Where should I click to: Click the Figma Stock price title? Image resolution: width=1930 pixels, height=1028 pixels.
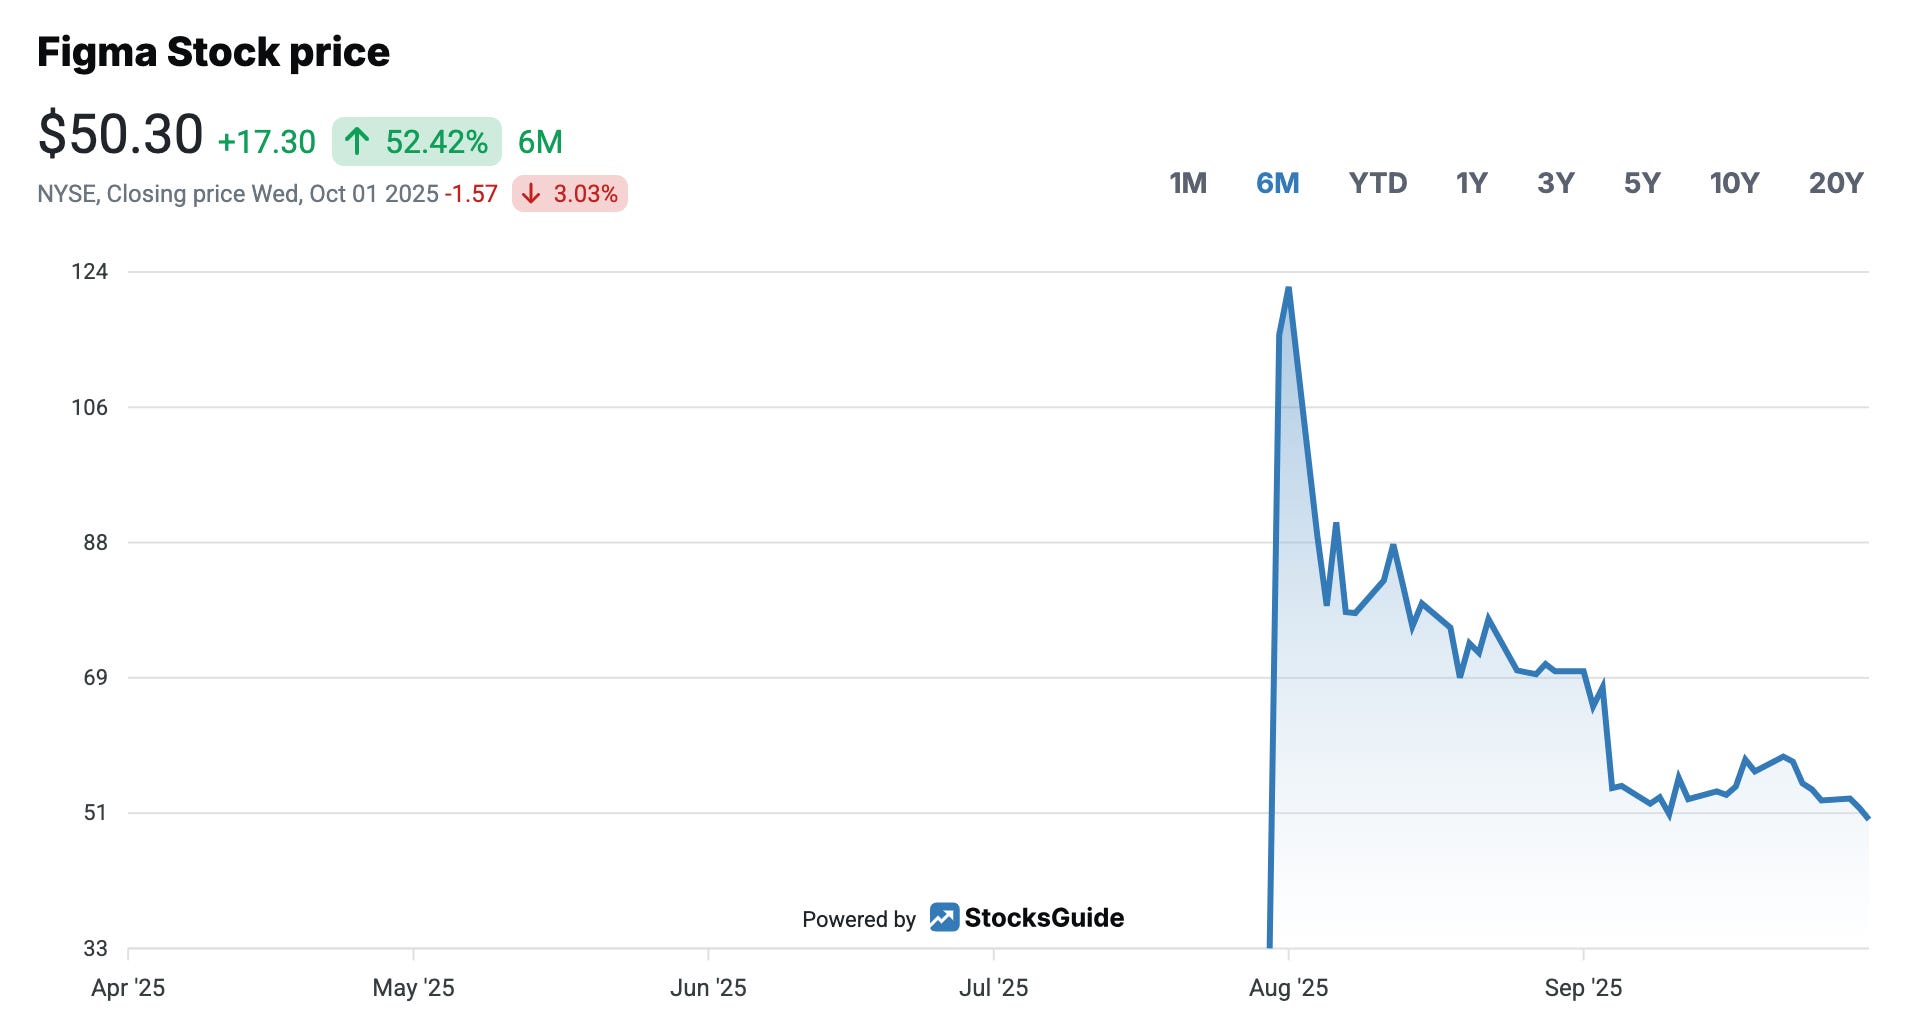(x=214, y=50)
